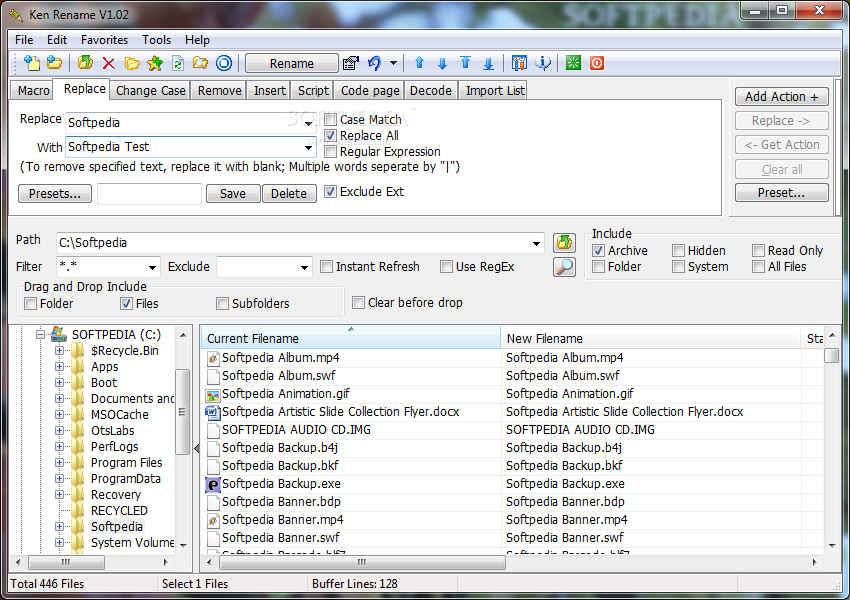Screen dimensions: 850x600
Task: Enable Clear before drop checkbox
Action: pos(358,302)
